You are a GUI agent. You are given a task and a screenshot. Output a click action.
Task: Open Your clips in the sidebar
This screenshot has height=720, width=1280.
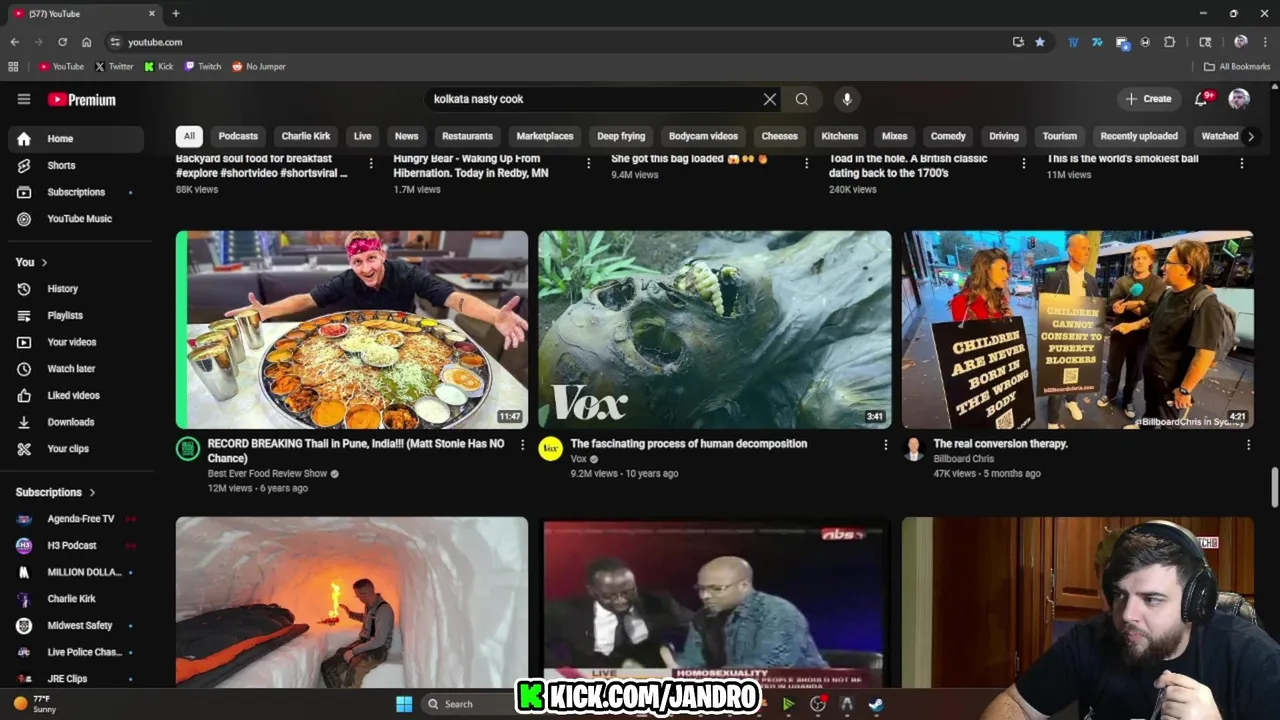[75, 449]
